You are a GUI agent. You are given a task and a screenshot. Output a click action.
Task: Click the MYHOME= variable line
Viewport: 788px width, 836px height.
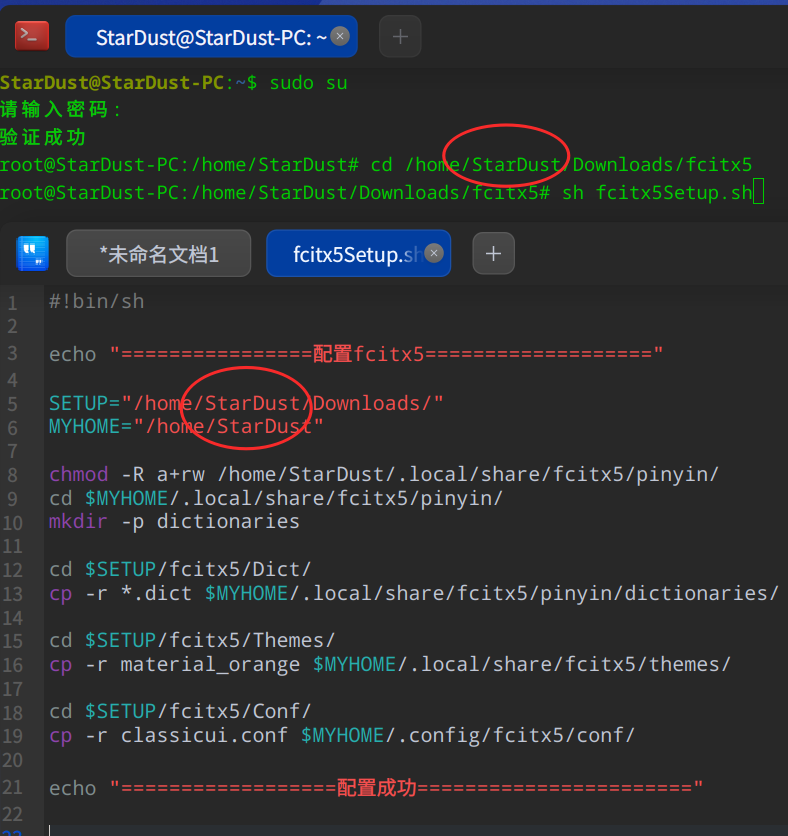[186, 427]
